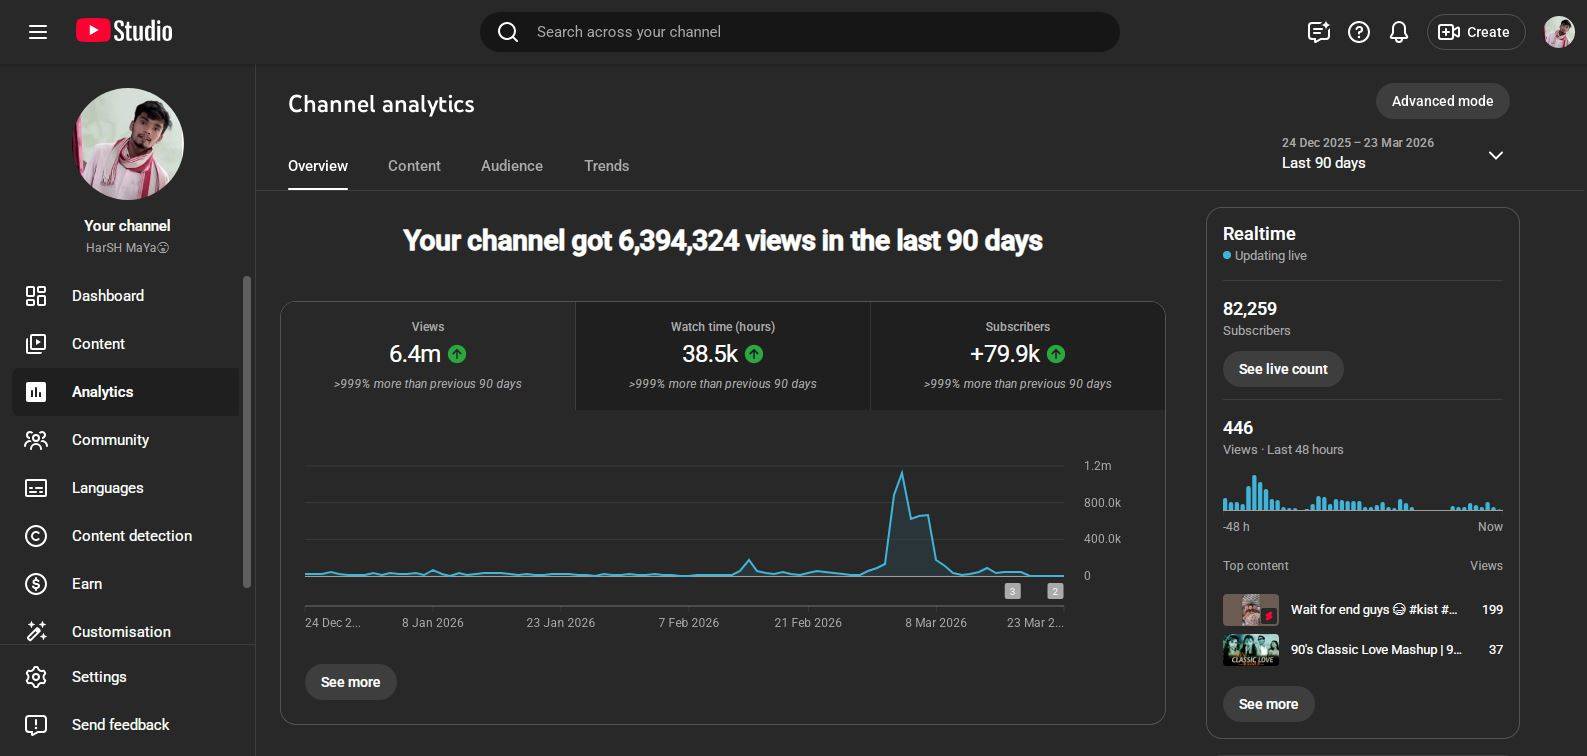Open the account avatar menu
The height and width of the screenshot is (756, 1587).
[1558, 32]
